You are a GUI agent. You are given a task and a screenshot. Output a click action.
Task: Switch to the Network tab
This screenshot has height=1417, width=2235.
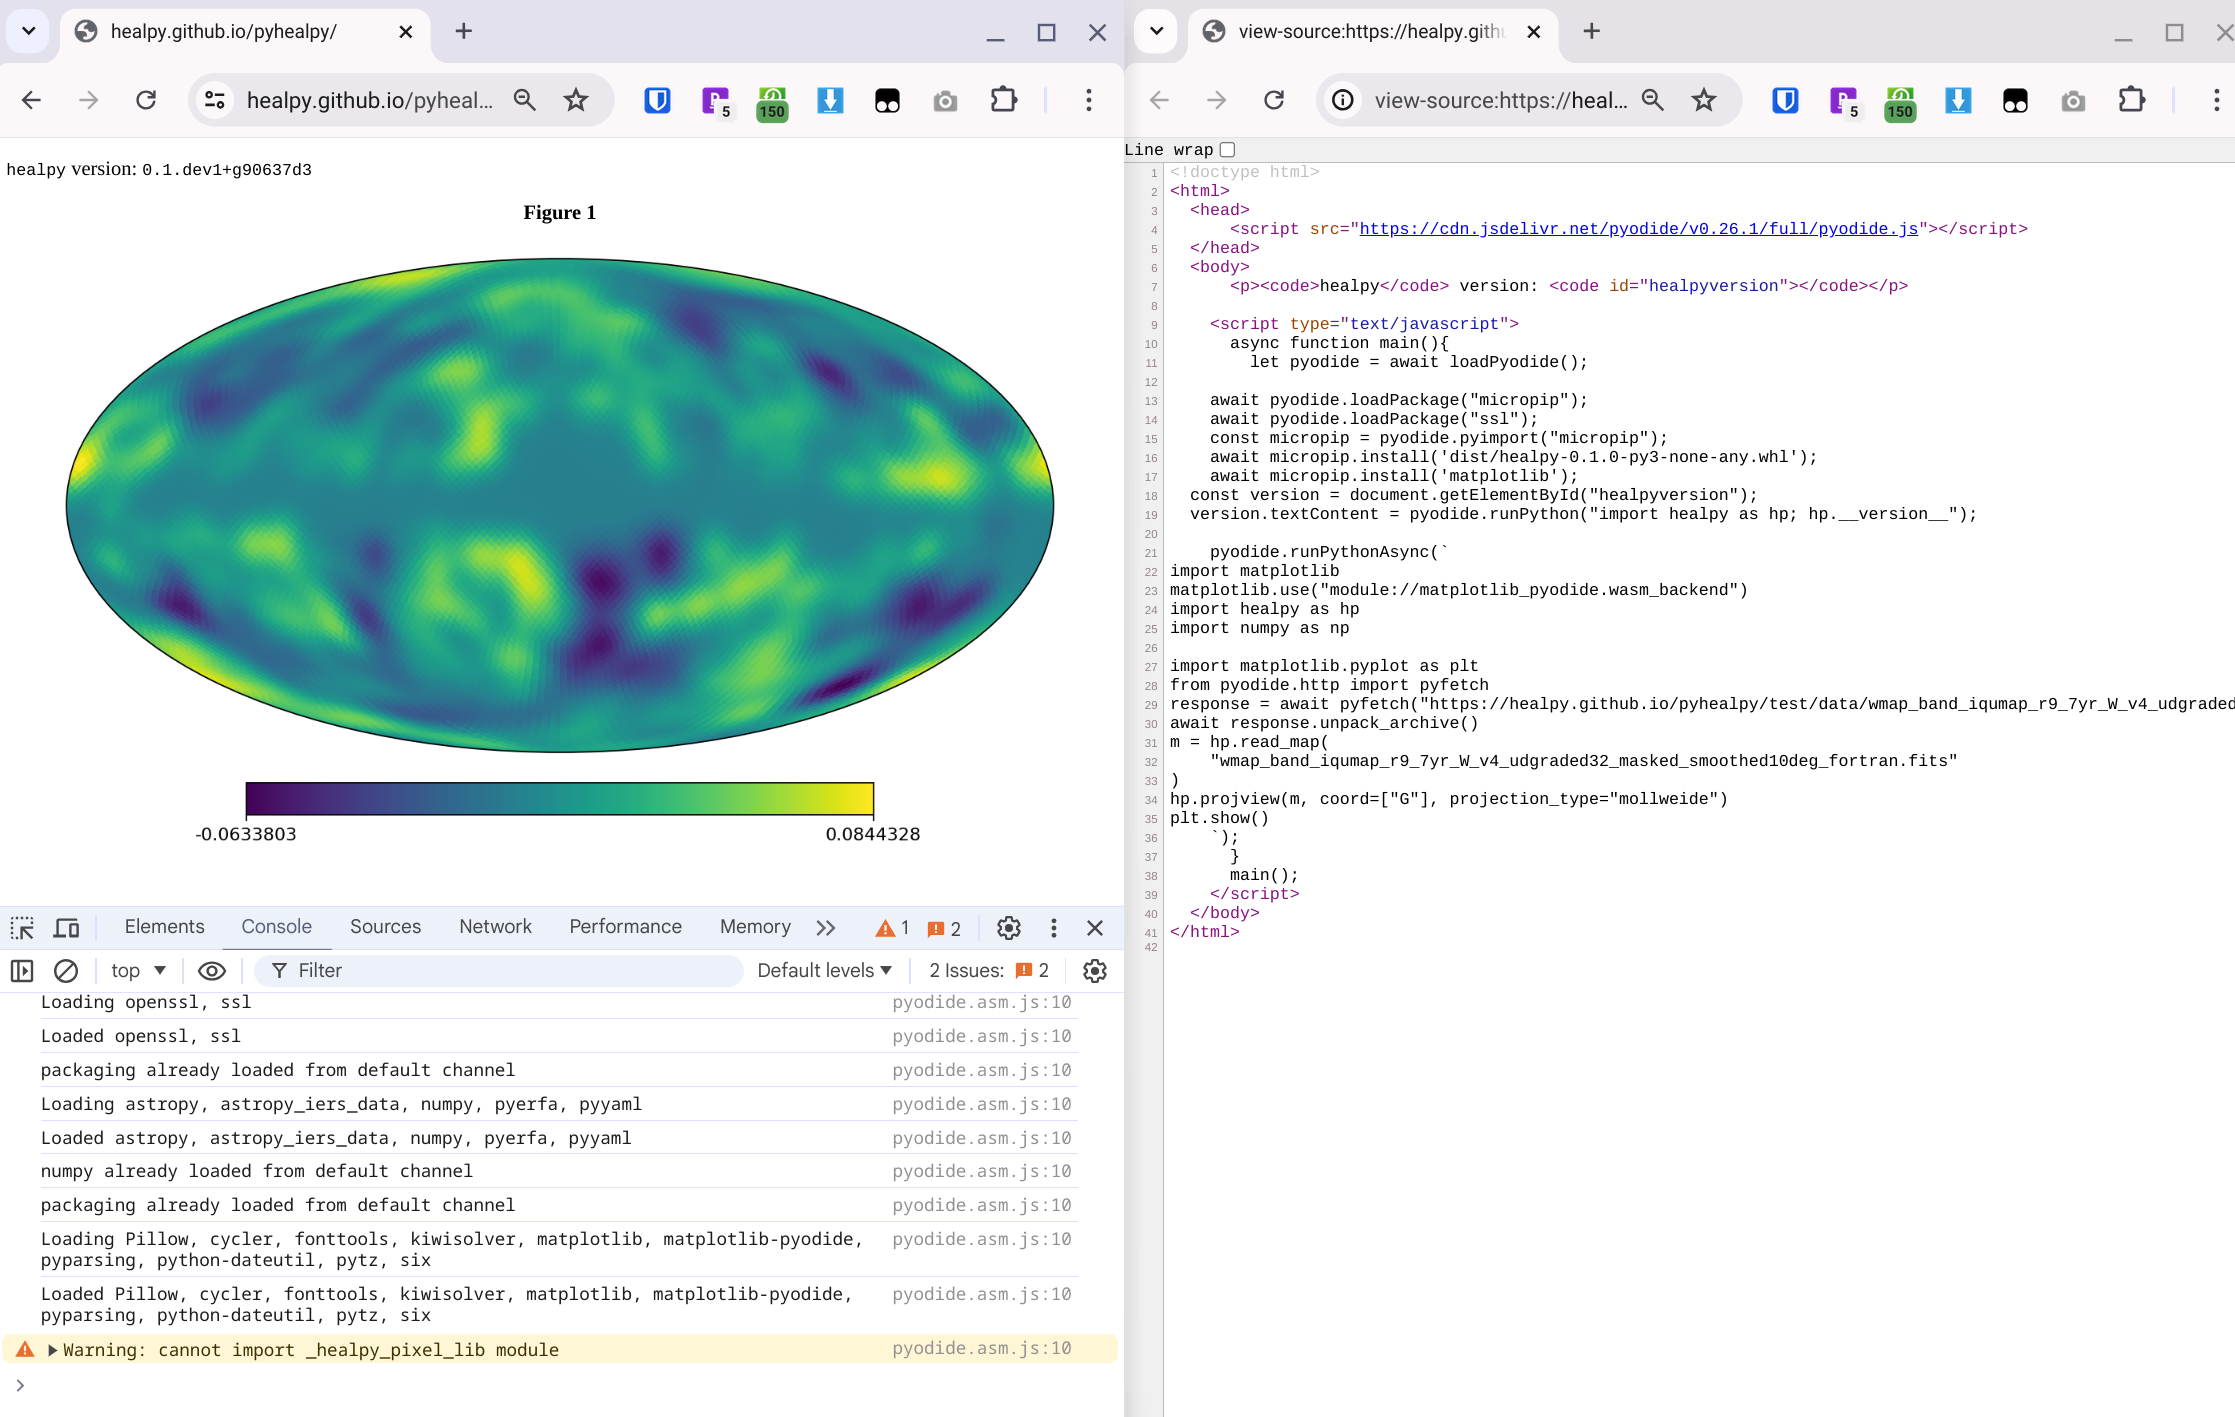[495, 926]
